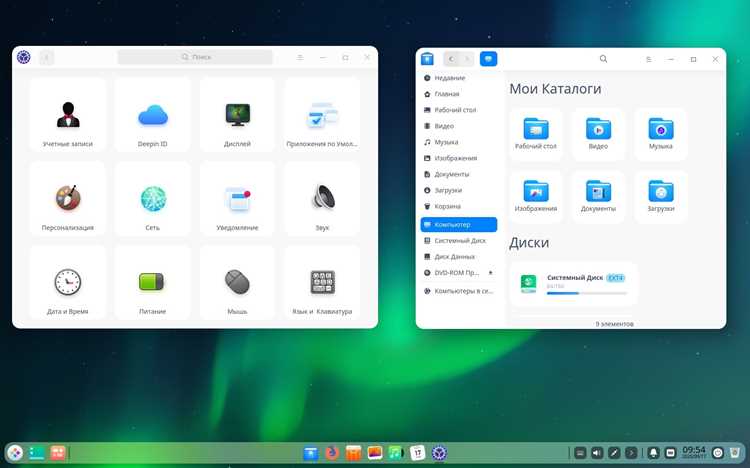Click the file manager app logo
Screen dimensions: 750x468
pos(427,59)
